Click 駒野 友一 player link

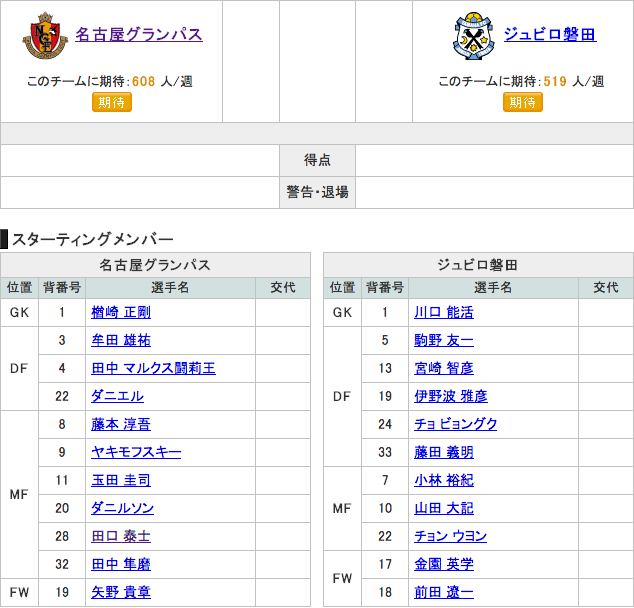pos(444,340)
